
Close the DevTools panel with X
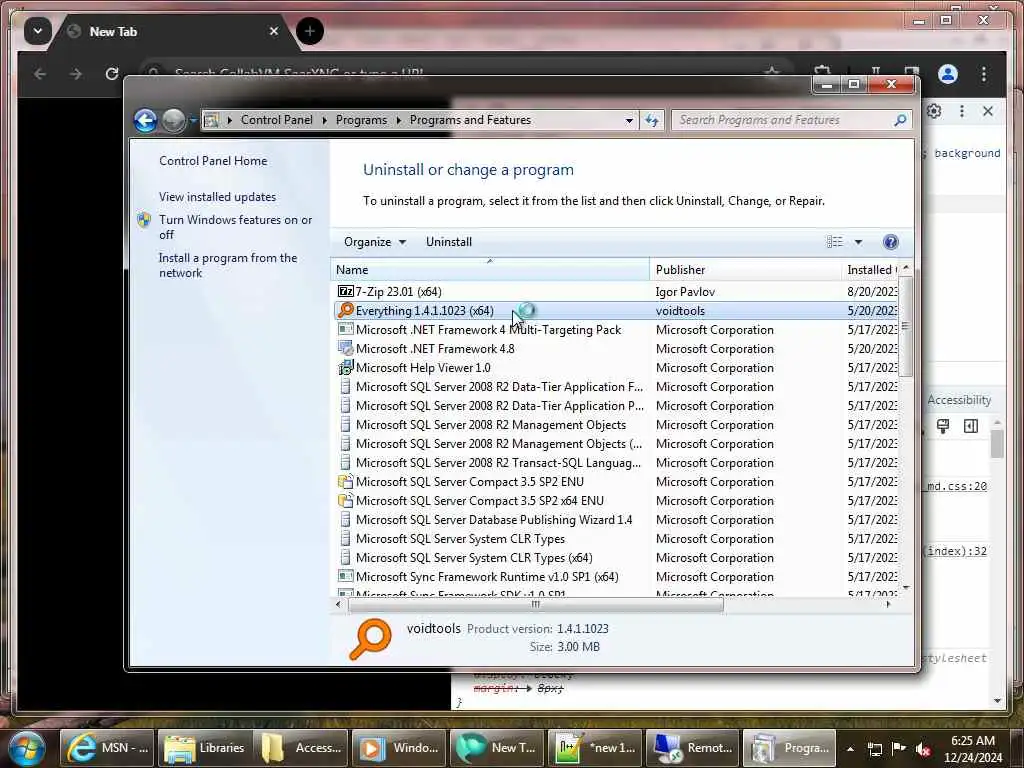(x=988, y=111)
